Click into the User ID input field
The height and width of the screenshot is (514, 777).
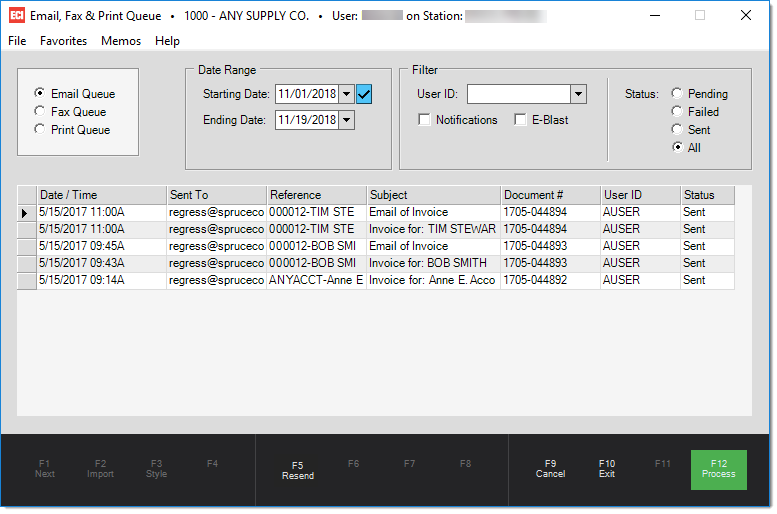point(519,94)
